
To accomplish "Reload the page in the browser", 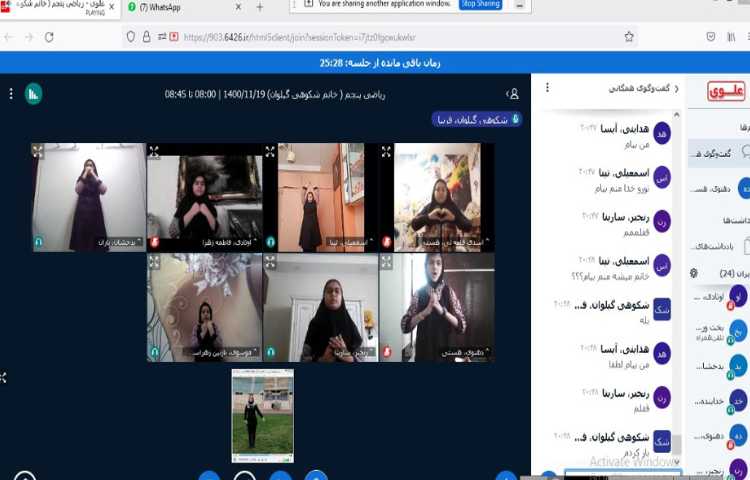I will click(49, 37).
